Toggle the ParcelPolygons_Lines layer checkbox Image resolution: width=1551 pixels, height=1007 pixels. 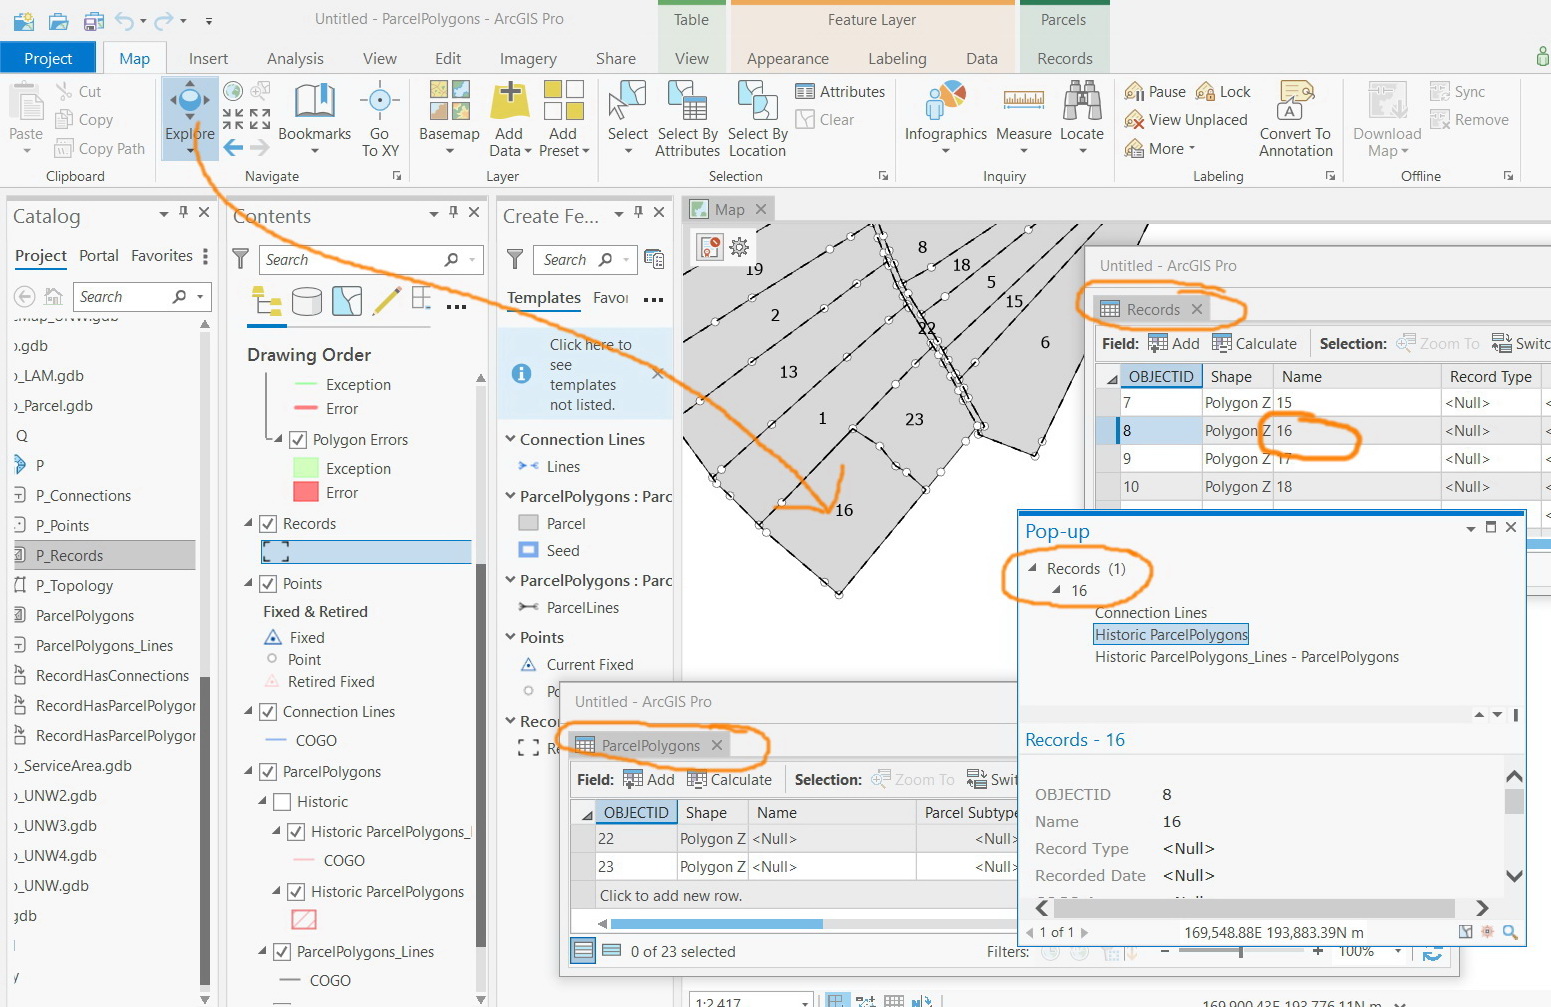pyautogui.click(x=282, y=952)
